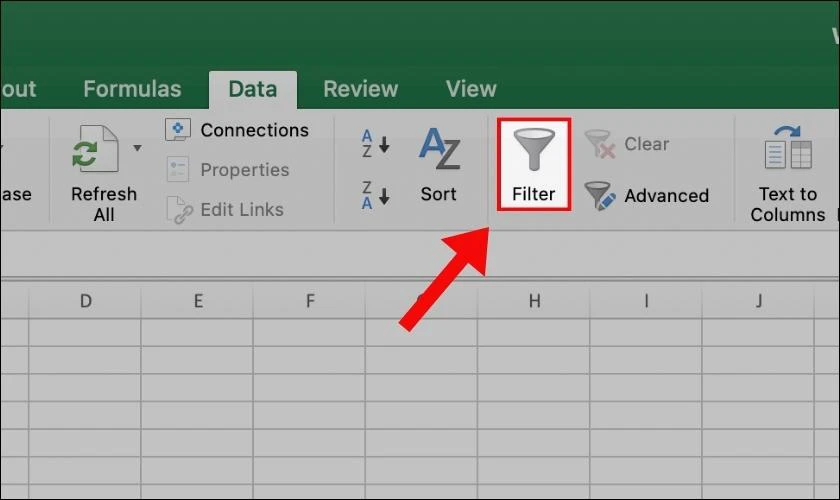
Task: Click the Connections icon
Action: pyautogui.click(x=178, y=130)
